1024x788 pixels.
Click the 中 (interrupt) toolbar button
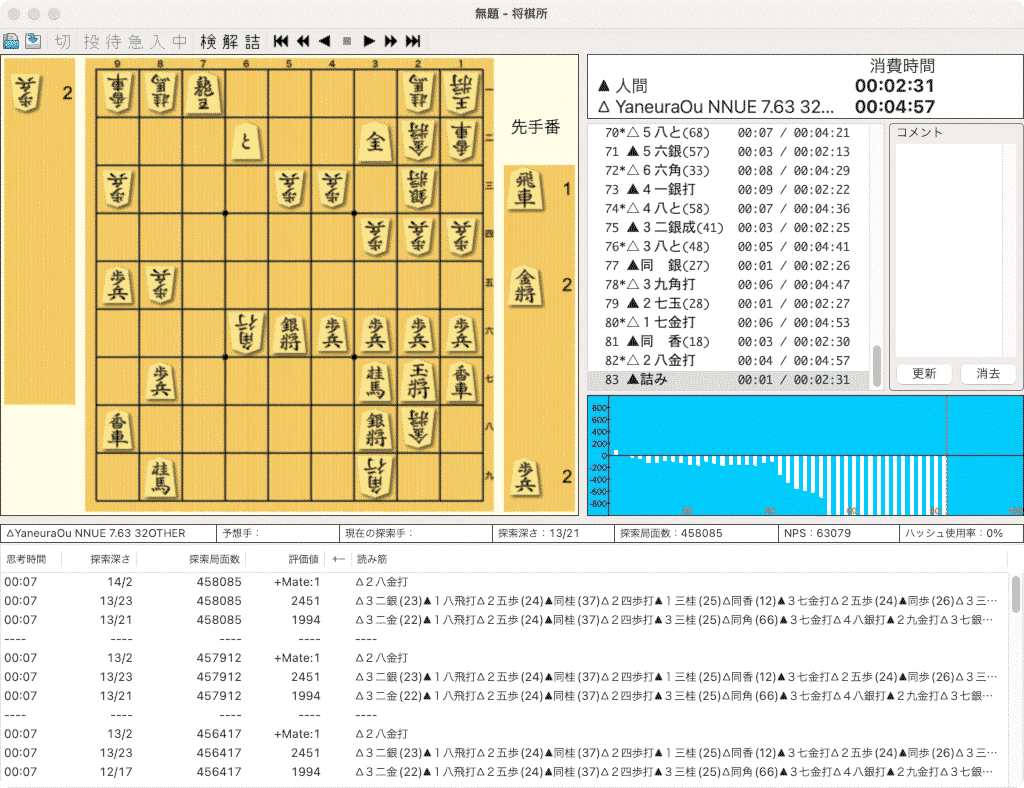180,42
